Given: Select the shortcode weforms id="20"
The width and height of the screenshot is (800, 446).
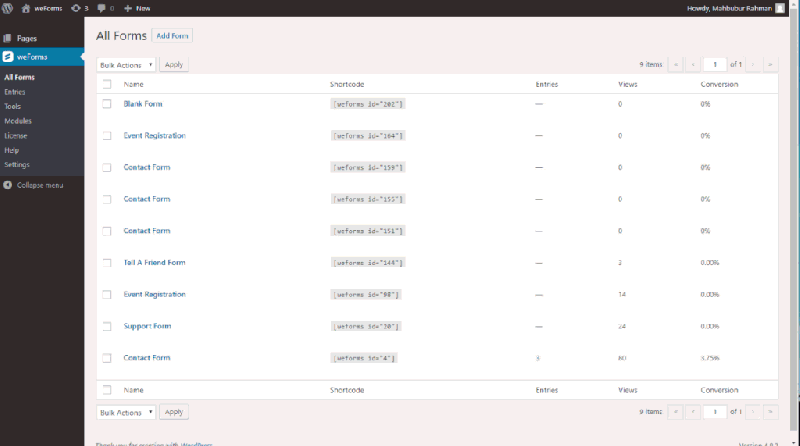Looking at the screenshot, I should click(366, 326).
